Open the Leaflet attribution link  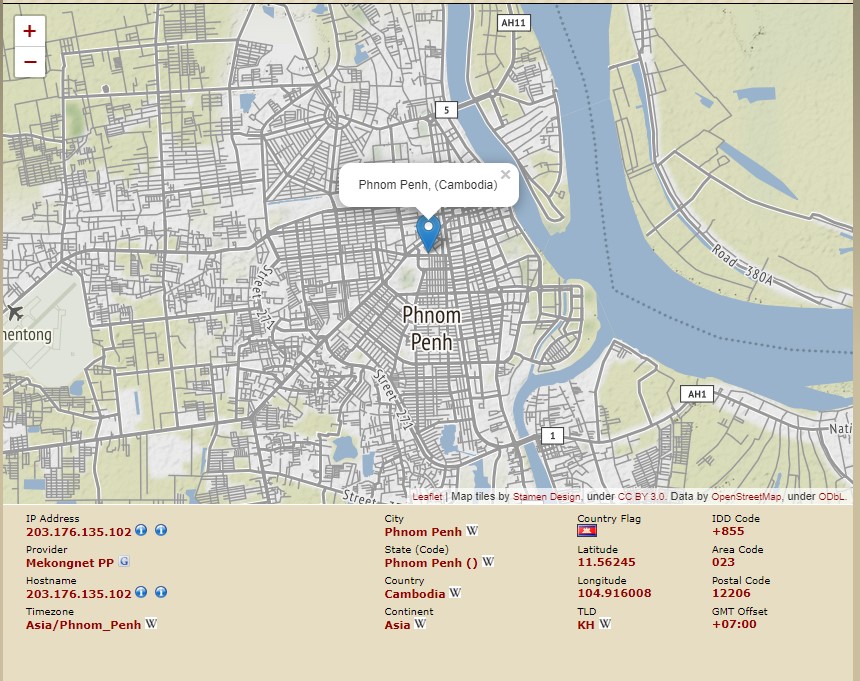427,497
